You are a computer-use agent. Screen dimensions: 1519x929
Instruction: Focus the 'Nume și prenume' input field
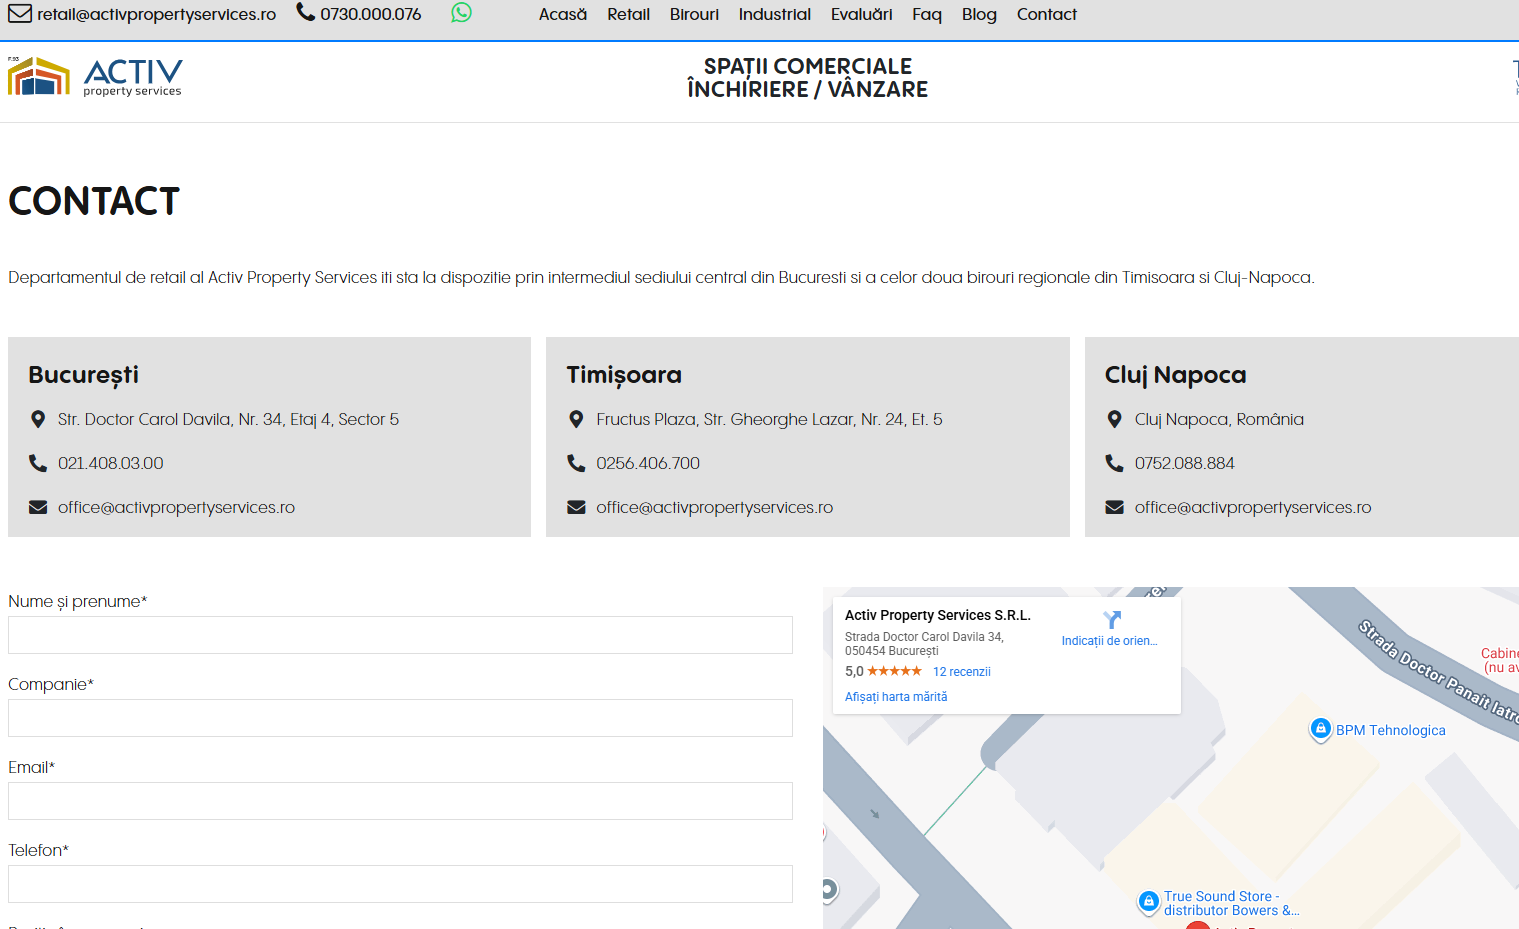coord(400,635)
